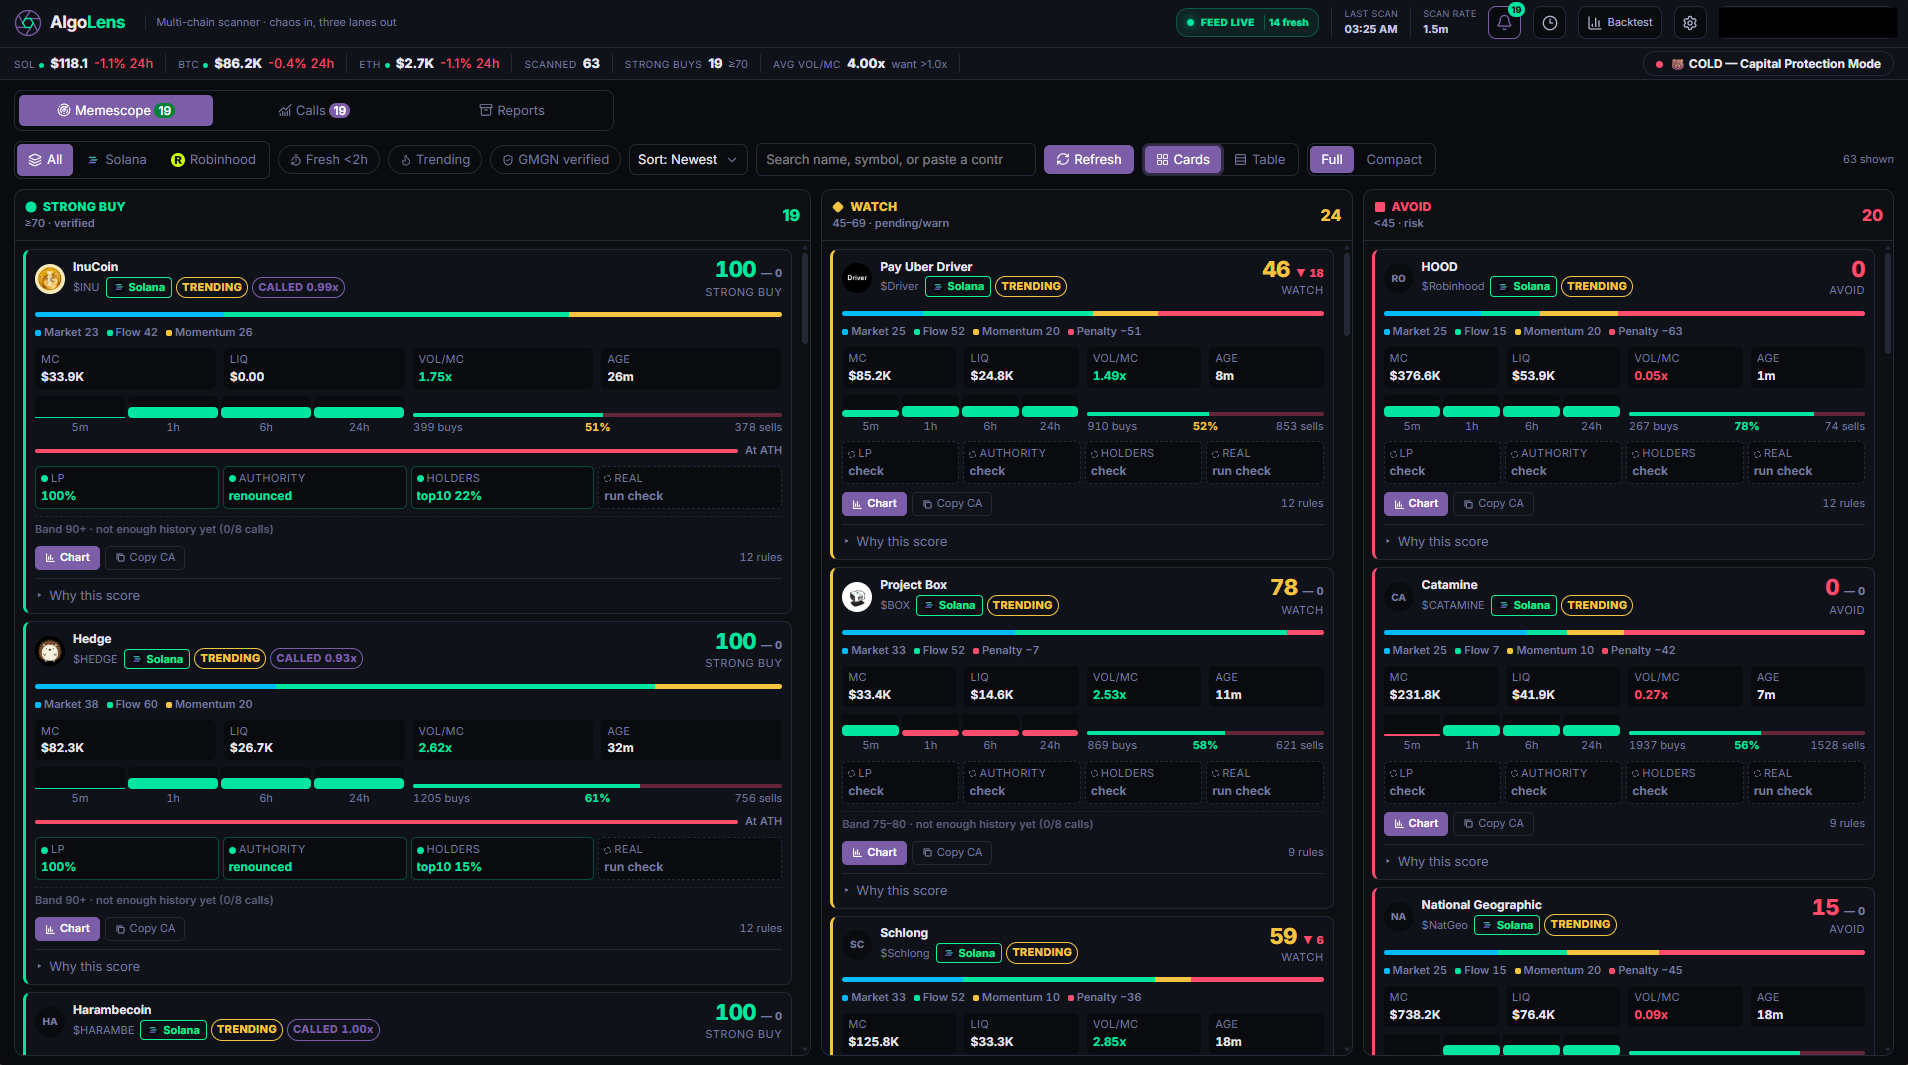Image resolution: width=1908 pixels, height=1065 pixels.
Task: Click Solana badge on HOOD card
Action: tap(1524, 286)
